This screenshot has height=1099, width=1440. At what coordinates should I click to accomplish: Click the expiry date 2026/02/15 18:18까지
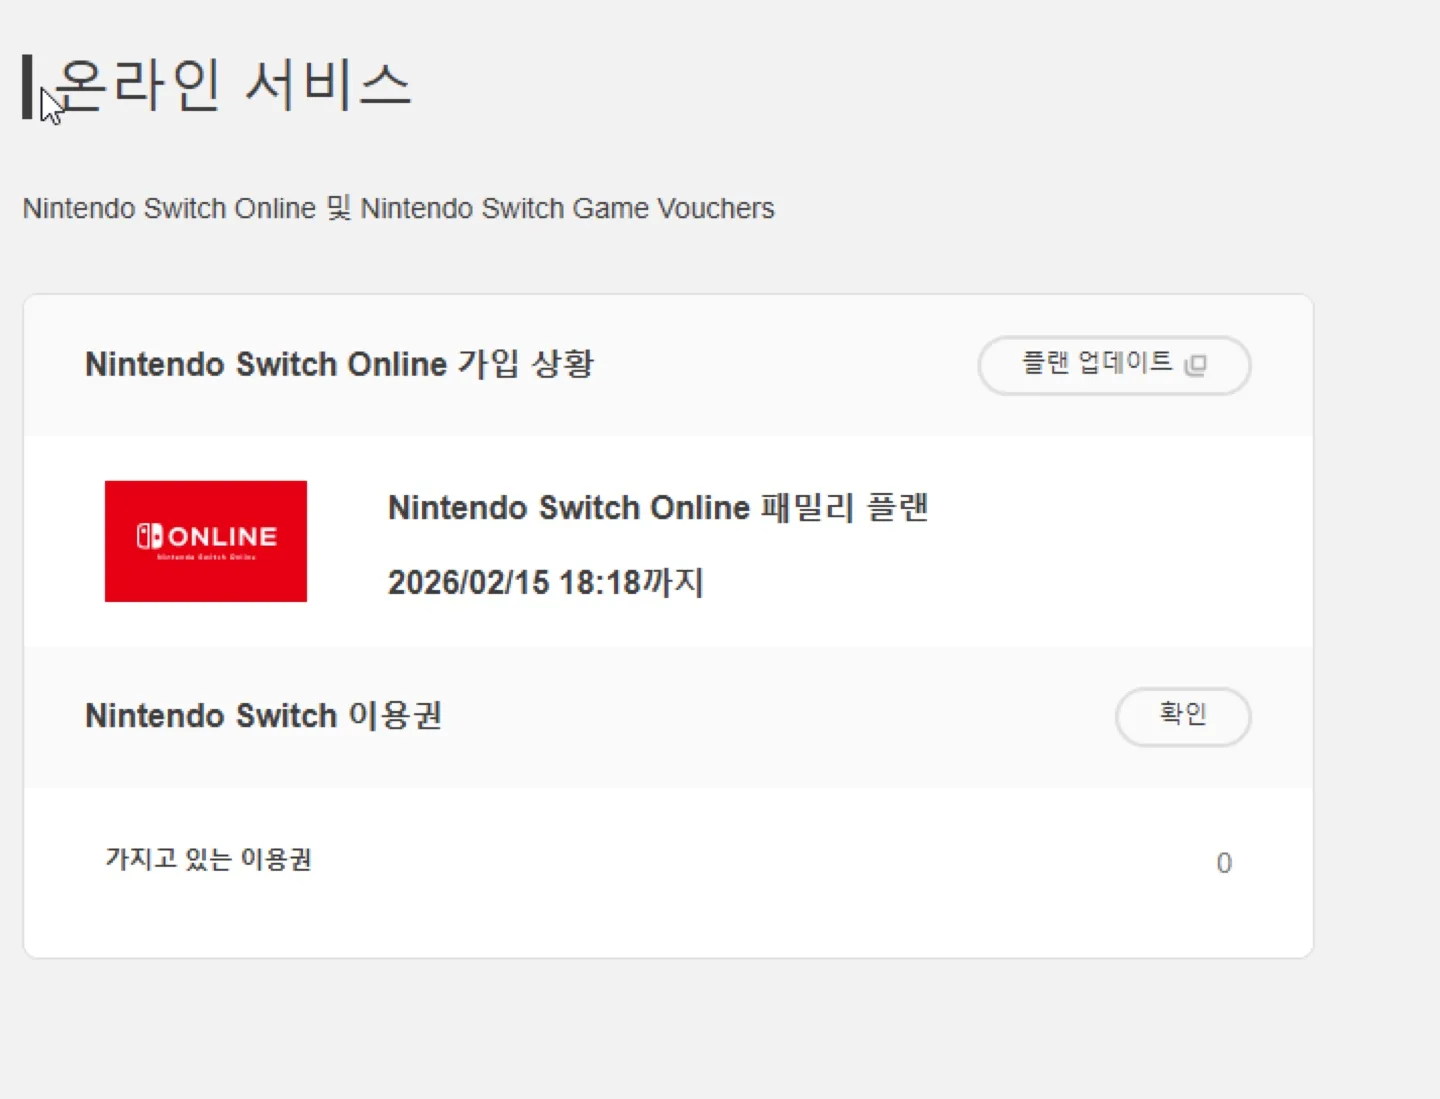click(x=546, y=582)
